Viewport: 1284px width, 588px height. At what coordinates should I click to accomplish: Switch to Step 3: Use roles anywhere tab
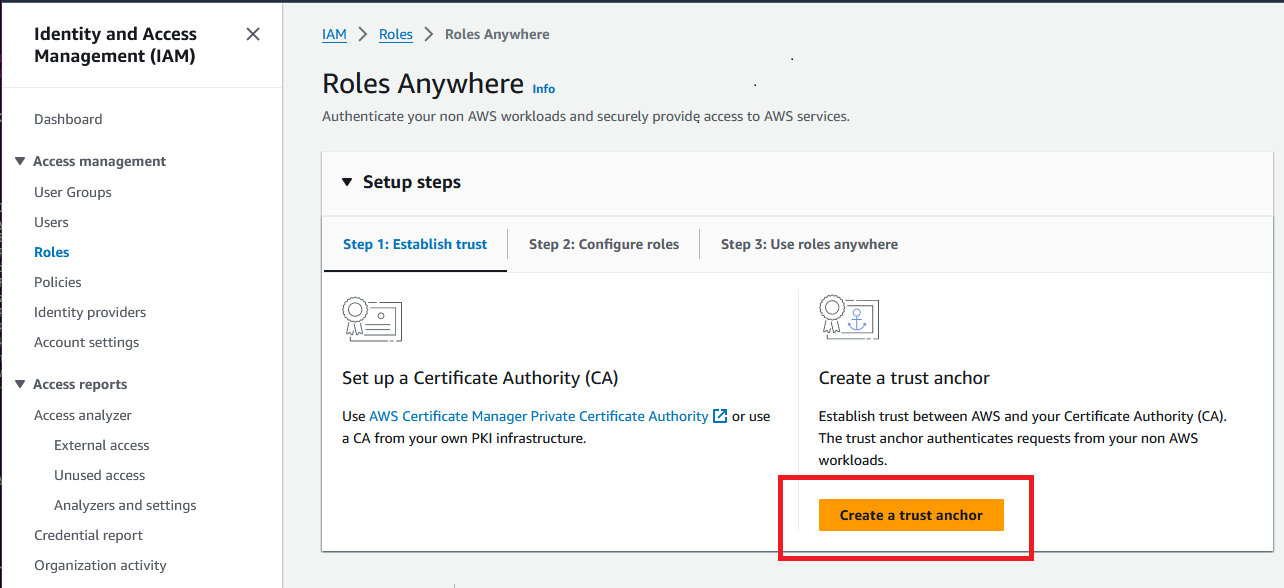(x=809, y=244)
